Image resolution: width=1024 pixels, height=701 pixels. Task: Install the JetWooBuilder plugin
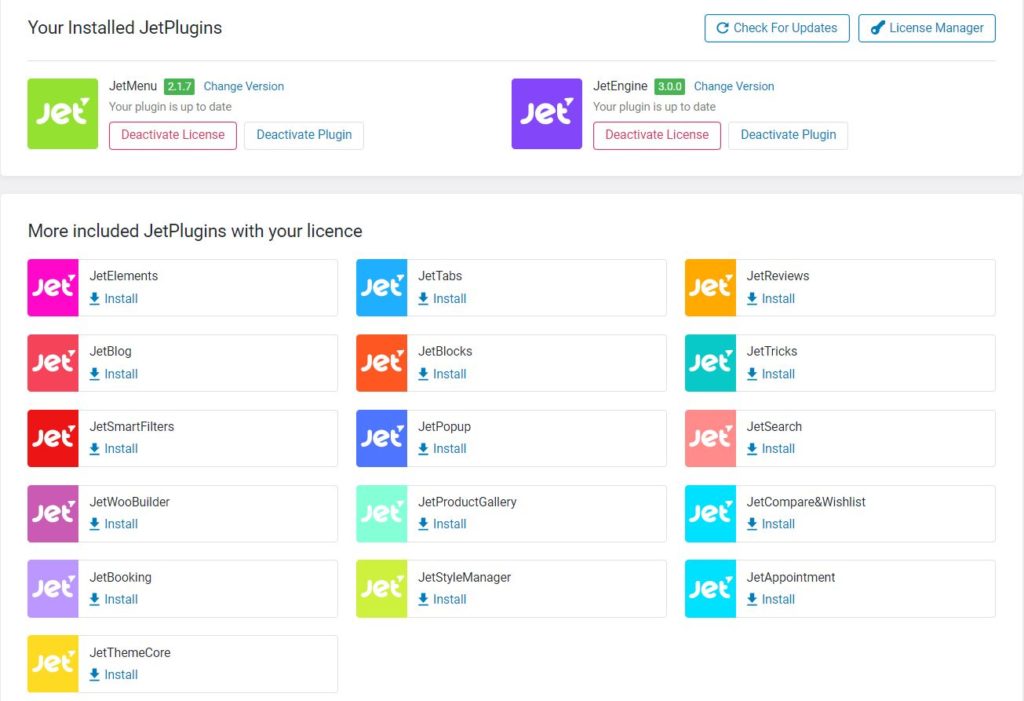[x=114, y=524]
